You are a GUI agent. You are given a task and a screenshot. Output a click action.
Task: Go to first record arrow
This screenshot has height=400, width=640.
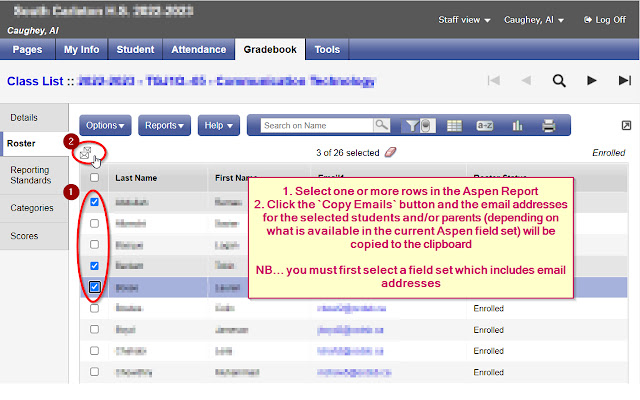point(494,80)
